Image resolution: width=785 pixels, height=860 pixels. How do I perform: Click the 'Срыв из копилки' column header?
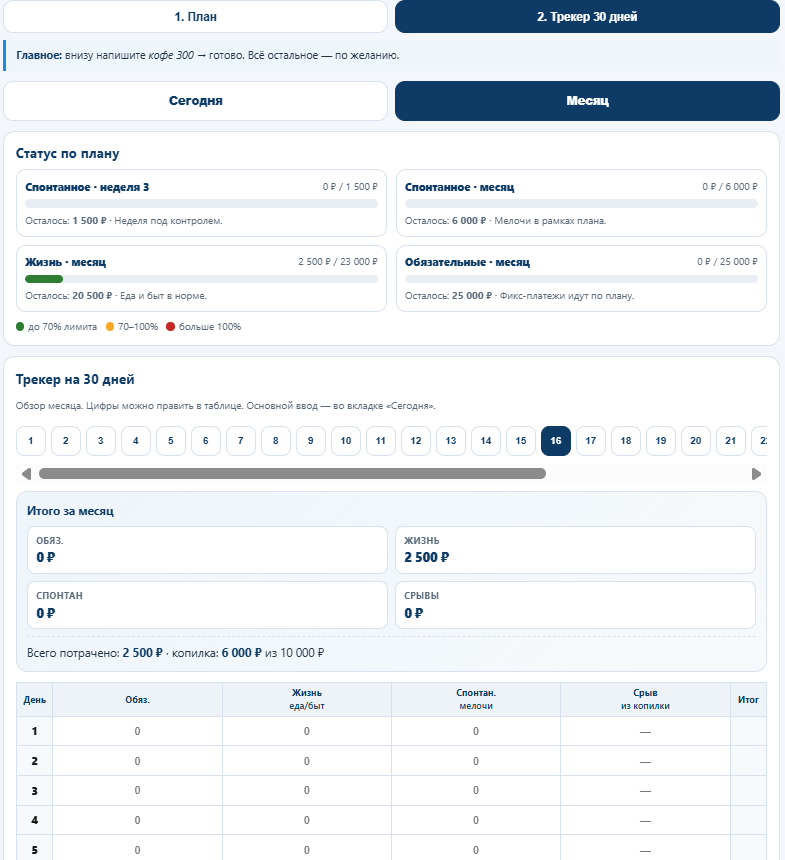[x=645, y=699]
